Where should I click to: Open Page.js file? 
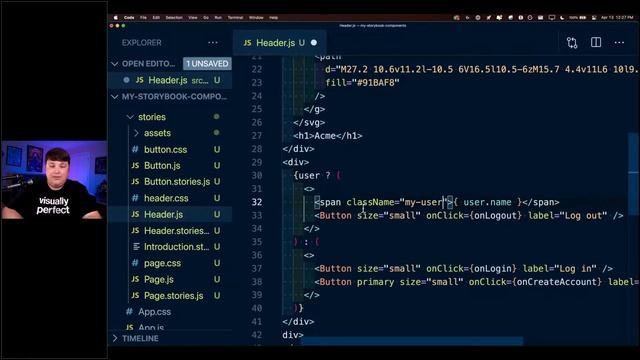coord(158,280)
